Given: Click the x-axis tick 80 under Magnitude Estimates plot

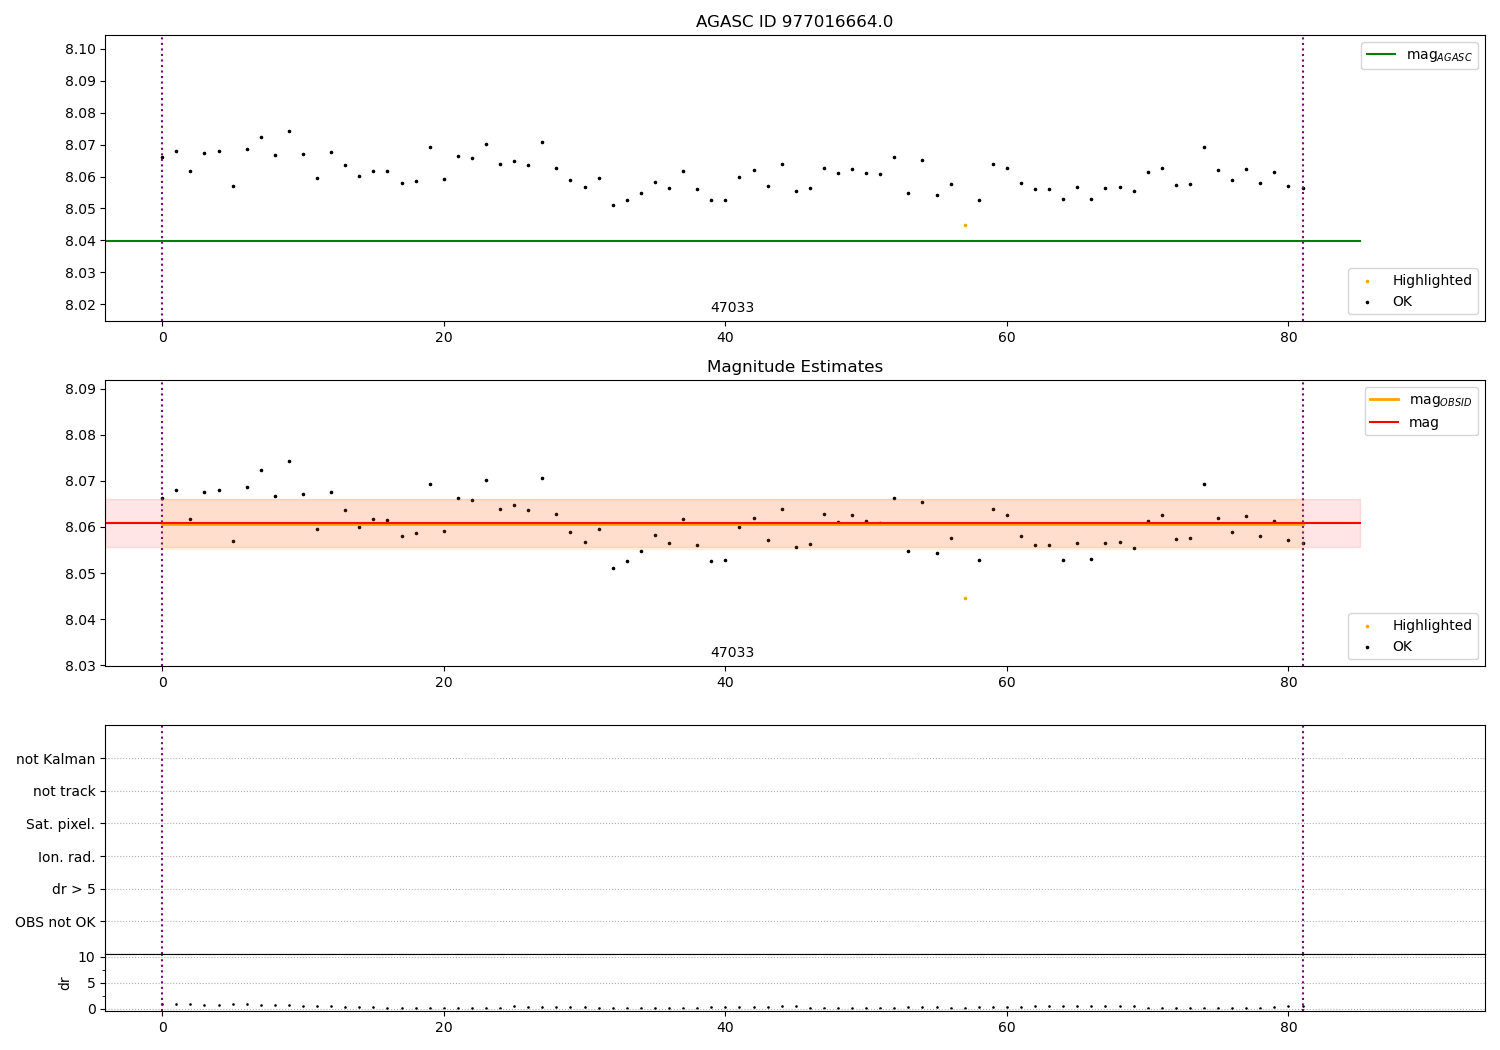Looking at the screenshot, I should point(1288,683).
